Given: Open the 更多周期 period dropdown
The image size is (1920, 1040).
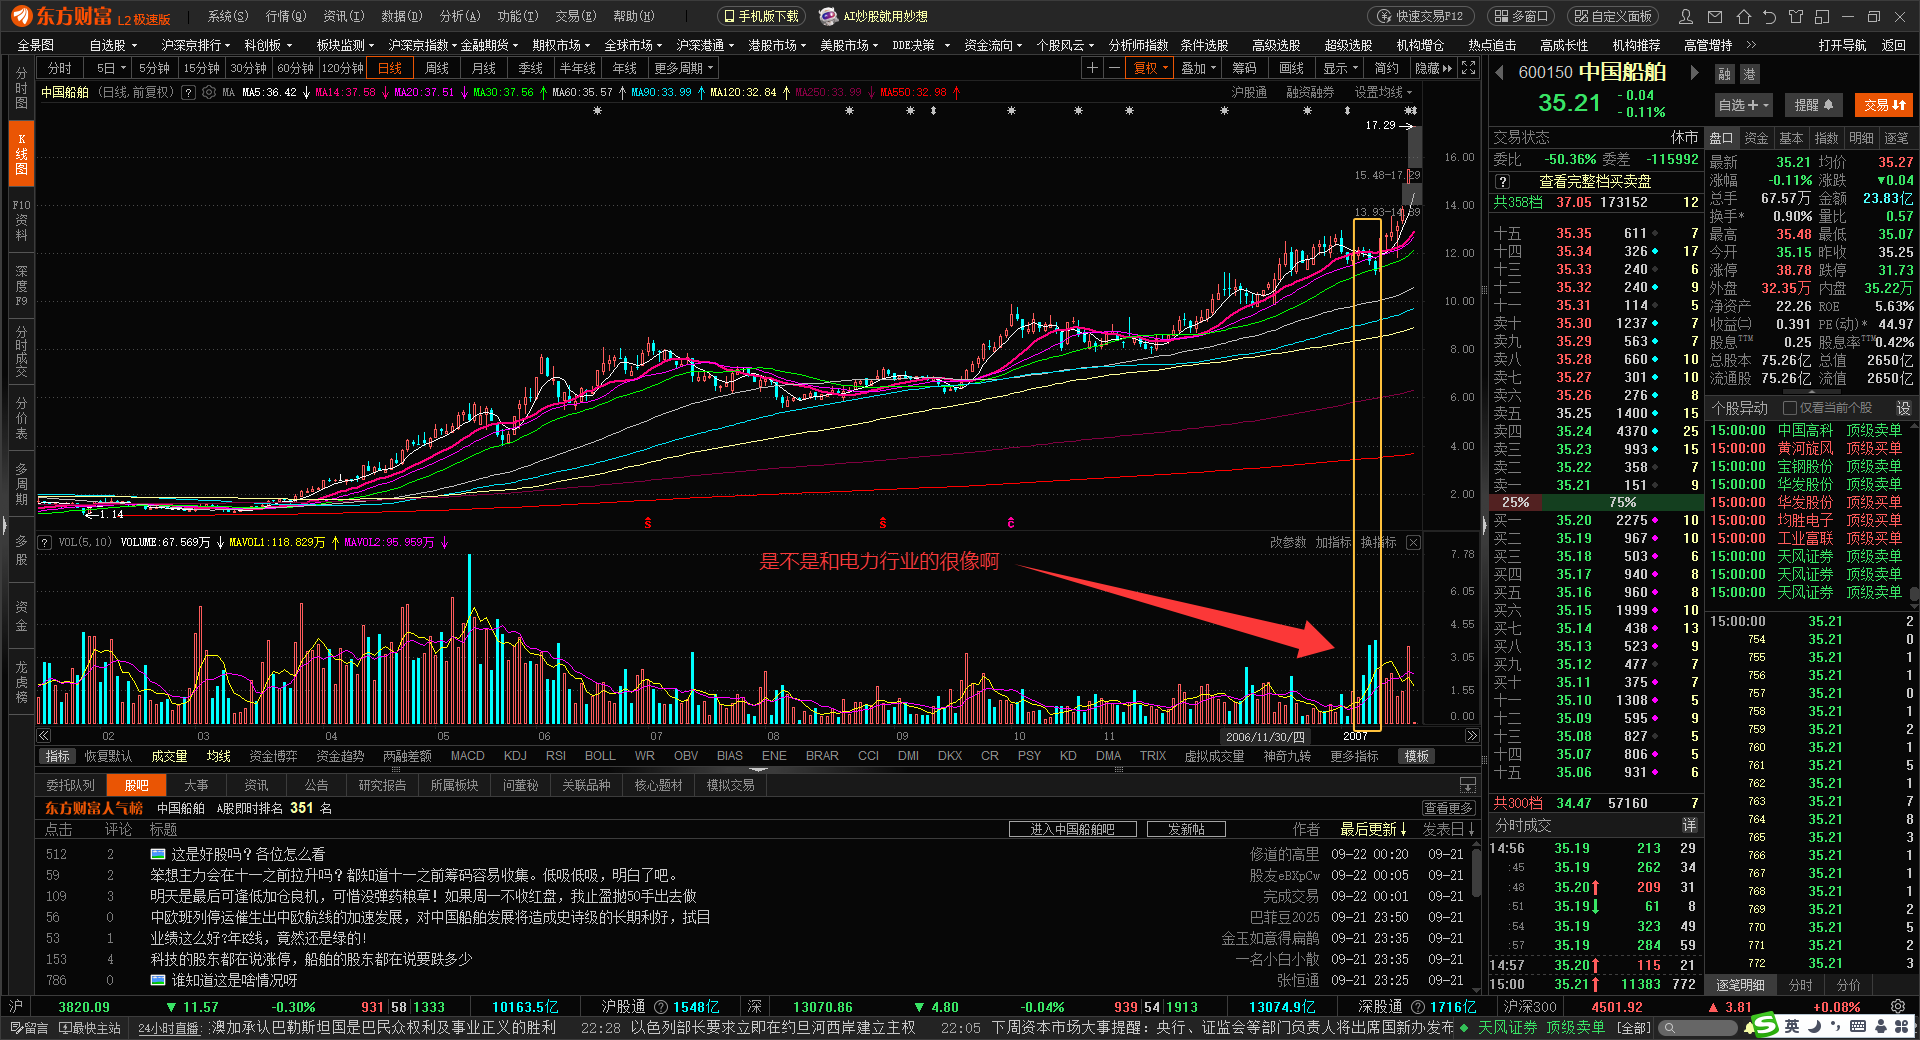Looking at the screenshot, I should (684, 68).
